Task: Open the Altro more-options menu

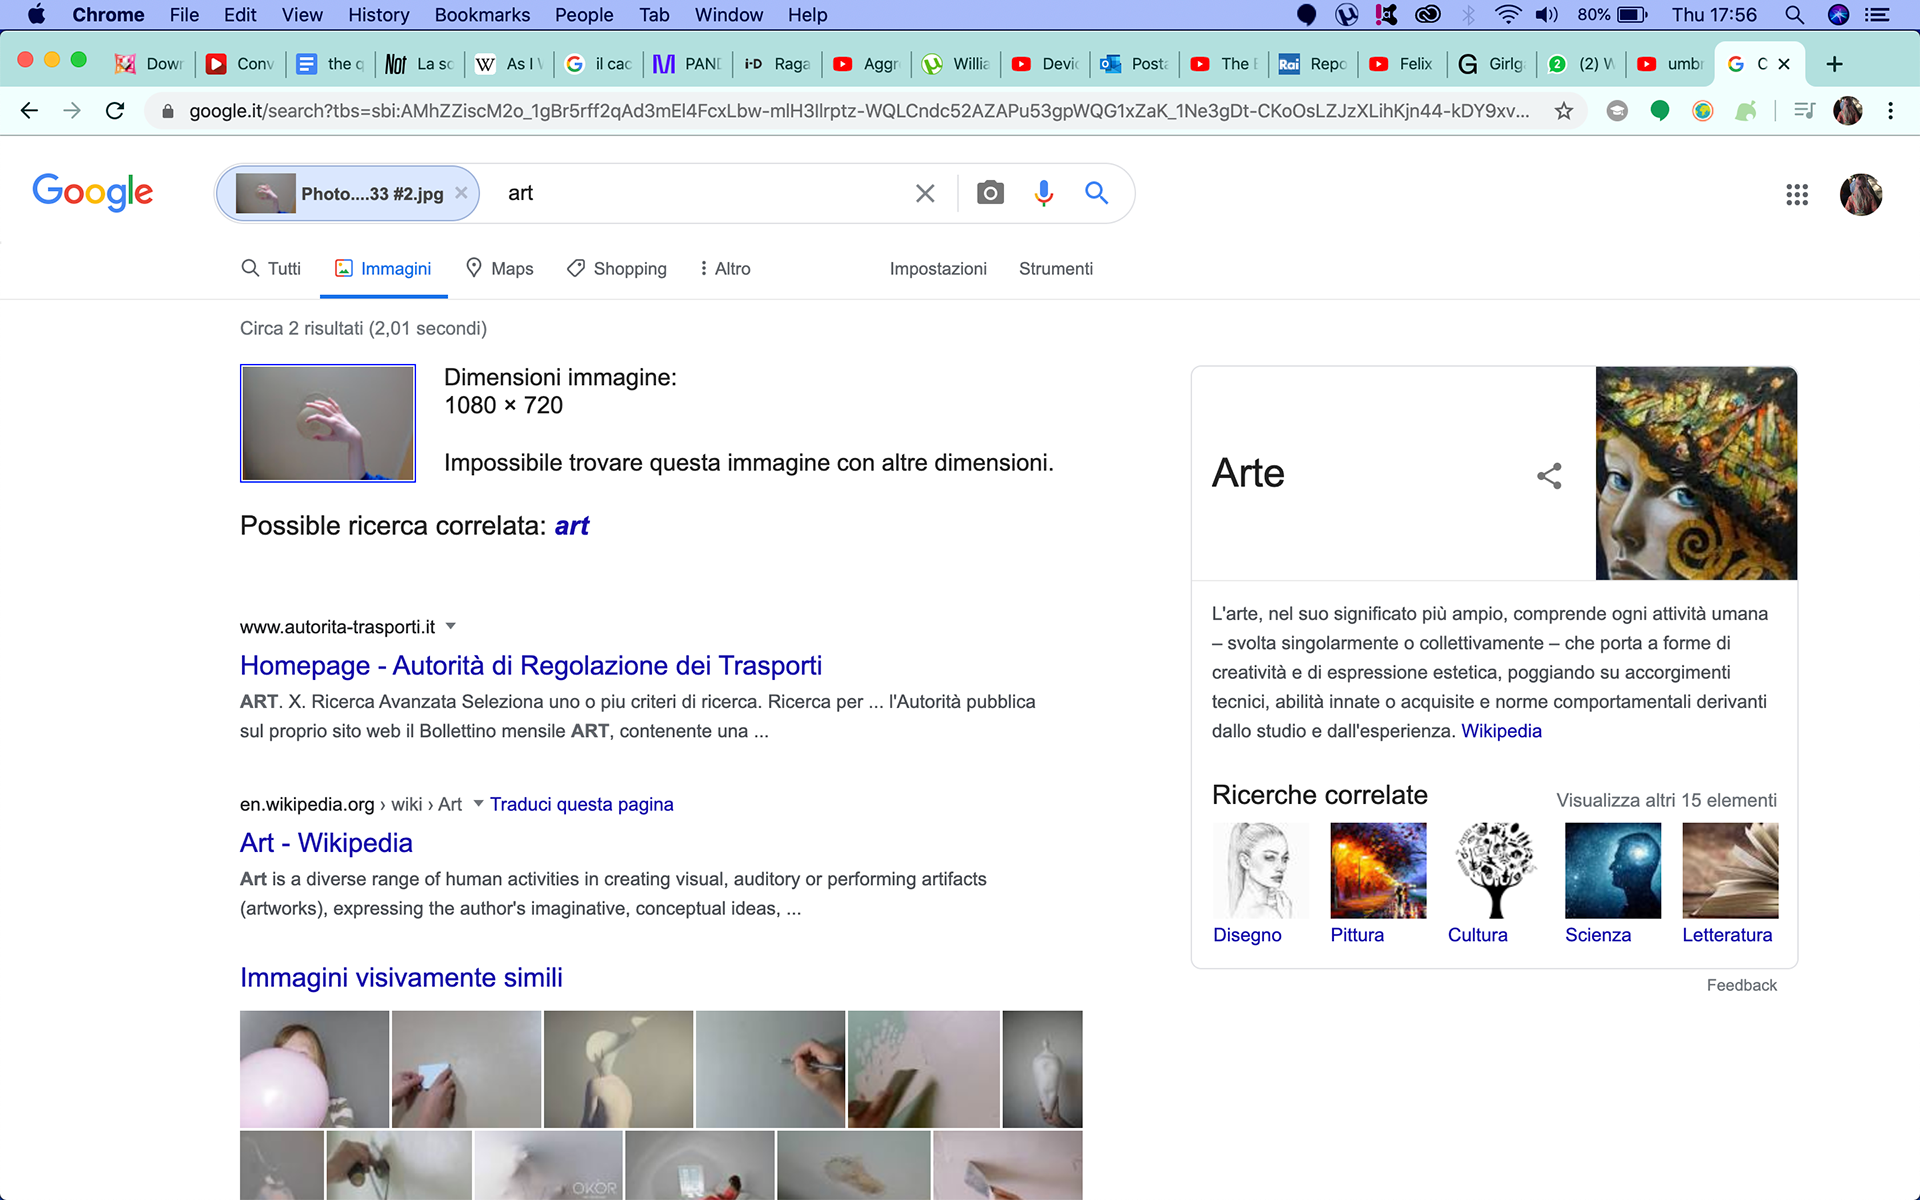Action: 725,269
